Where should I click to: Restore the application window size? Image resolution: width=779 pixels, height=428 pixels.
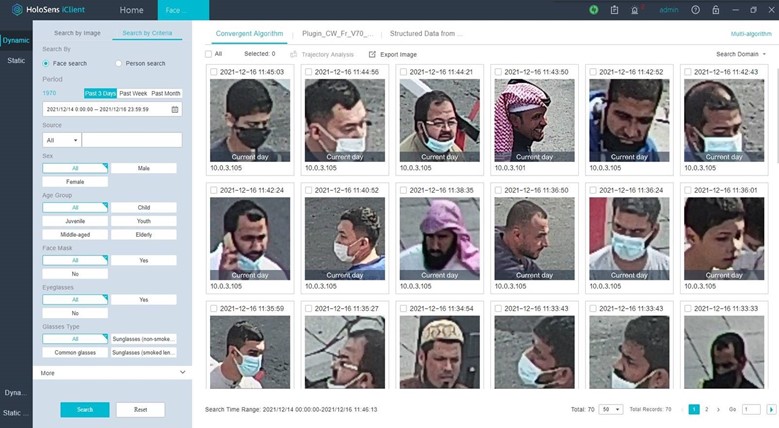(x=754, y=9)
